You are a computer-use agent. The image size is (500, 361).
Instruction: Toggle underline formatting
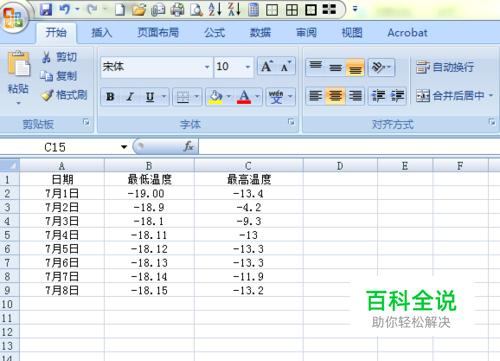[x=150, y=97]
